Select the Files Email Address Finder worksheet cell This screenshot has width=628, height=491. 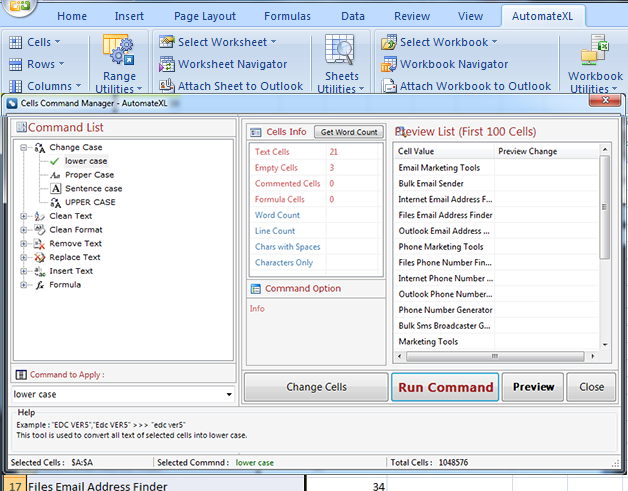pyautogui.click(x=165, y=485)
